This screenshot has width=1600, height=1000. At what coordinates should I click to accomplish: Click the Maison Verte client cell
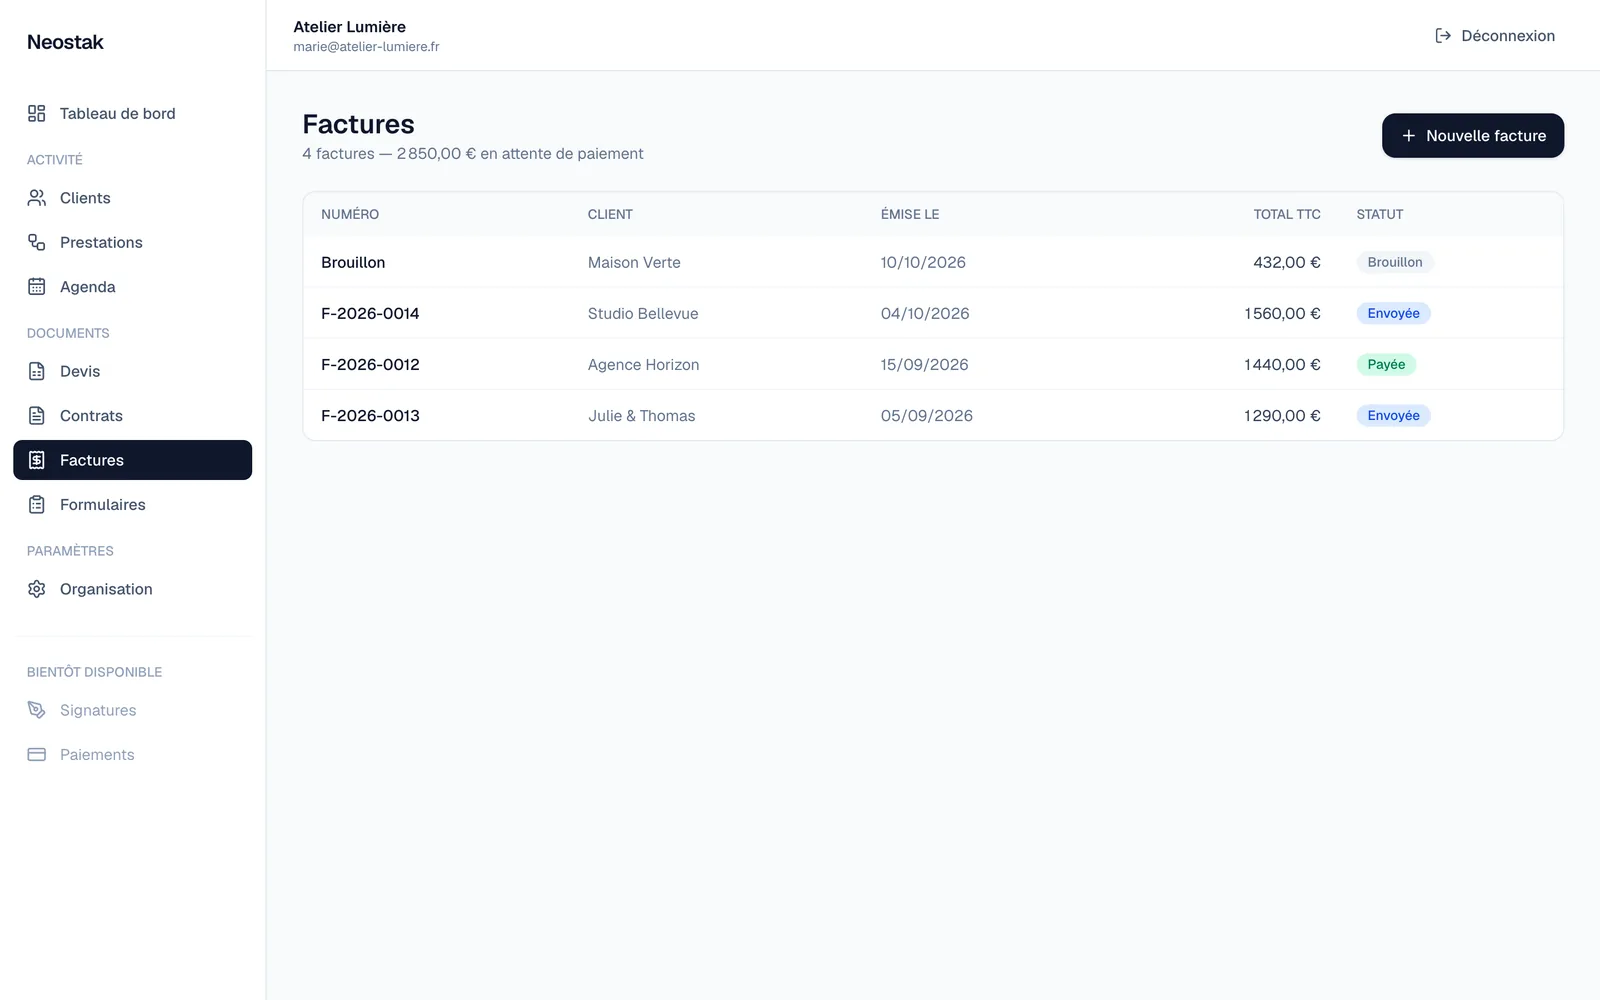point(634,263)
